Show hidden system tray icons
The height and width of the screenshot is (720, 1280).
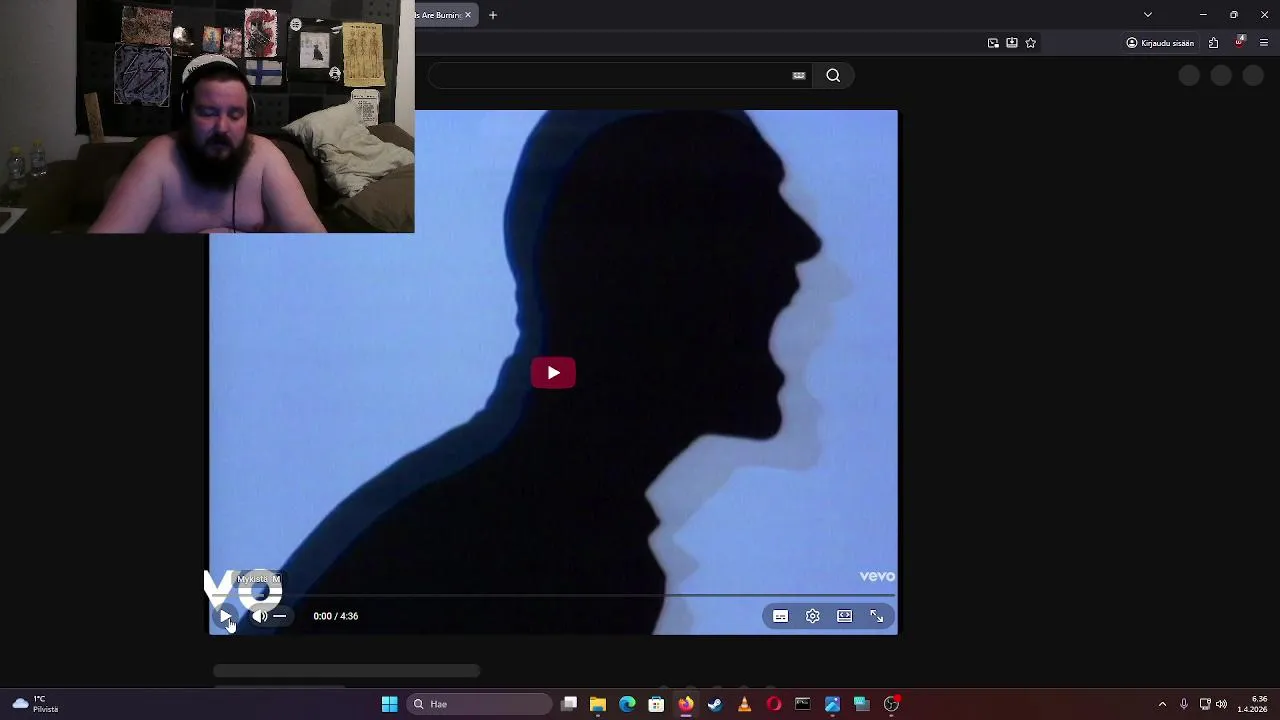(1162, 704)
